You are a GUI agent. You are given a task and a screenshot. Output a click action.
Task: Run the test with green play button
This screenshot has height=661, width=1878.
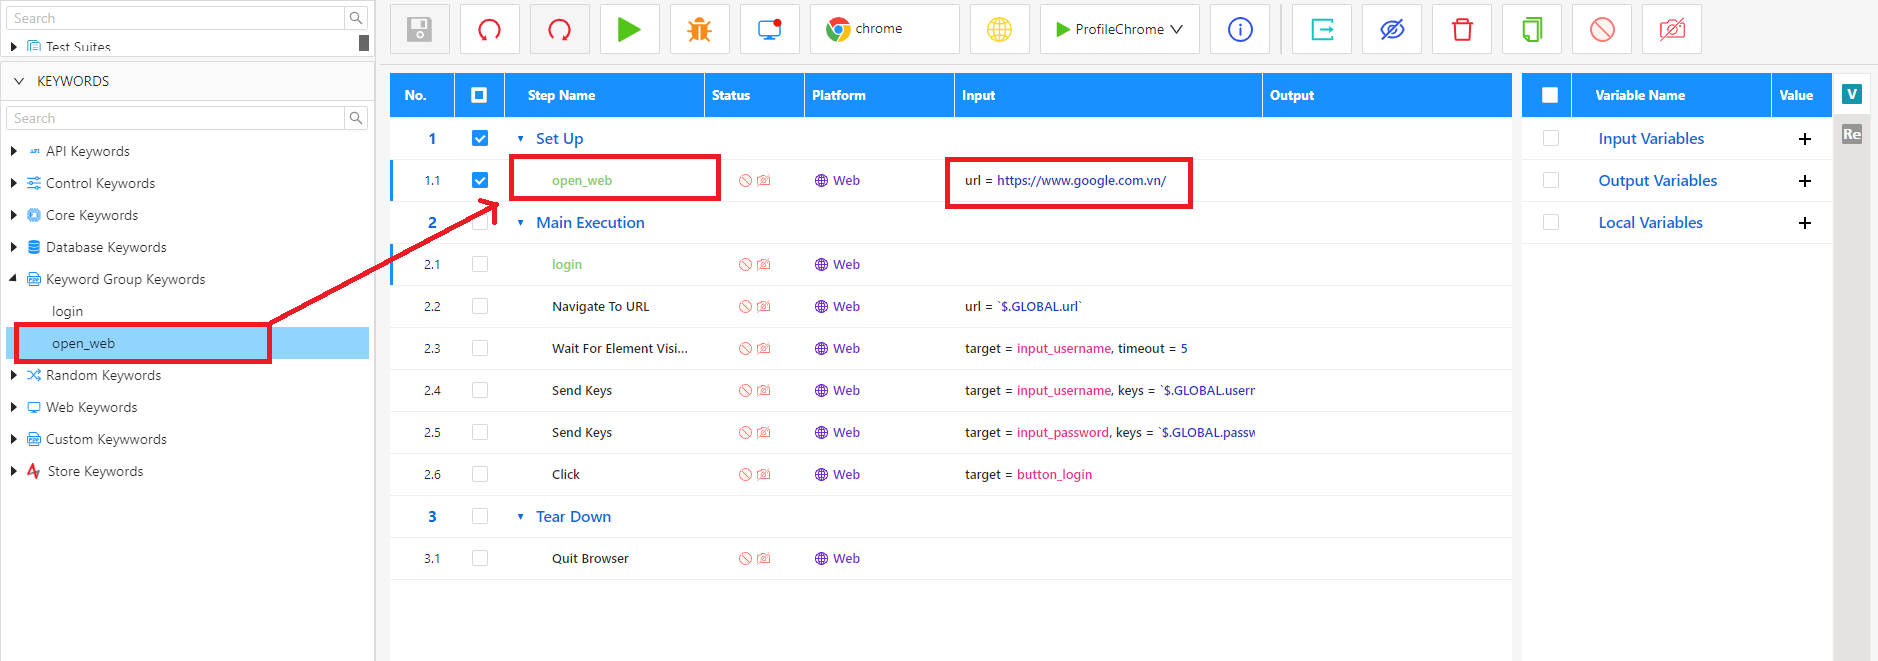(630, 29)
